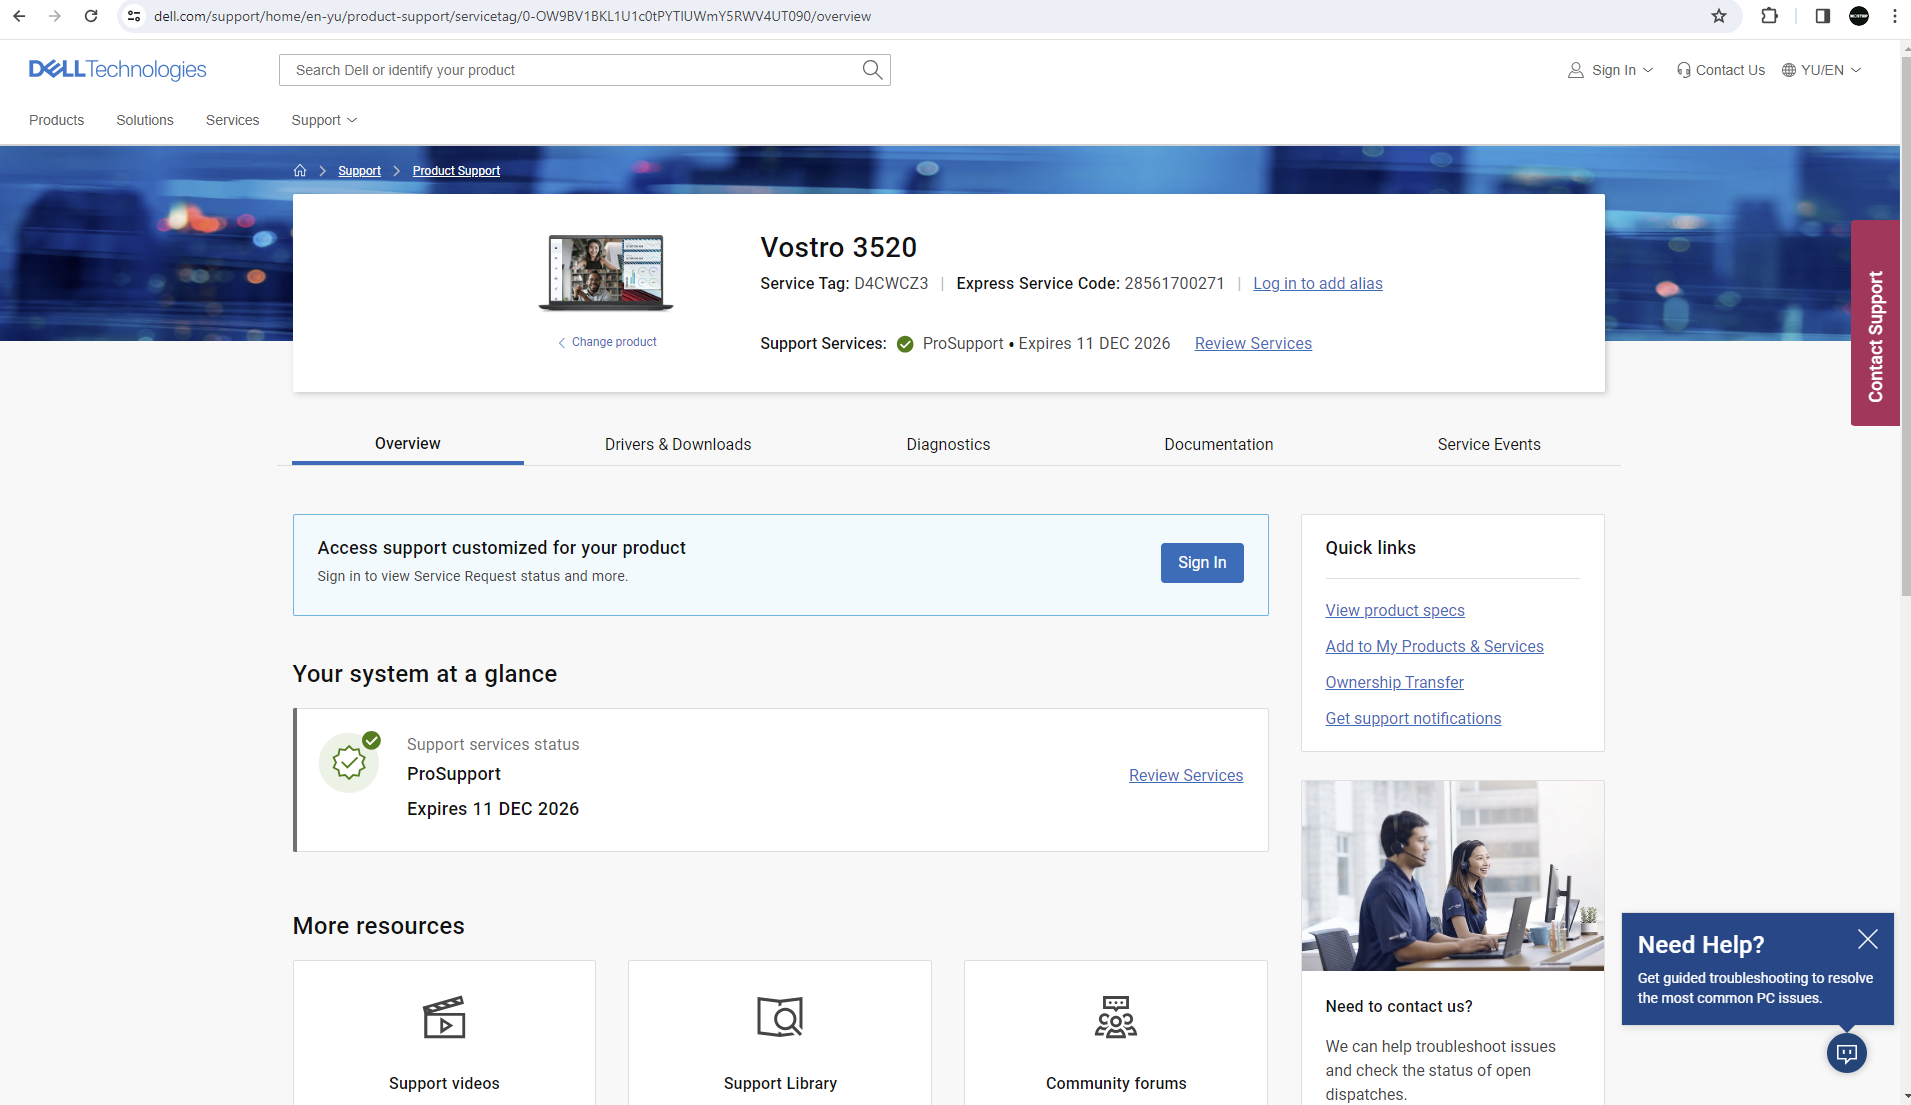Click the Ownership Transfer link
The image size is (1911, 1105).
(1395, 683)
